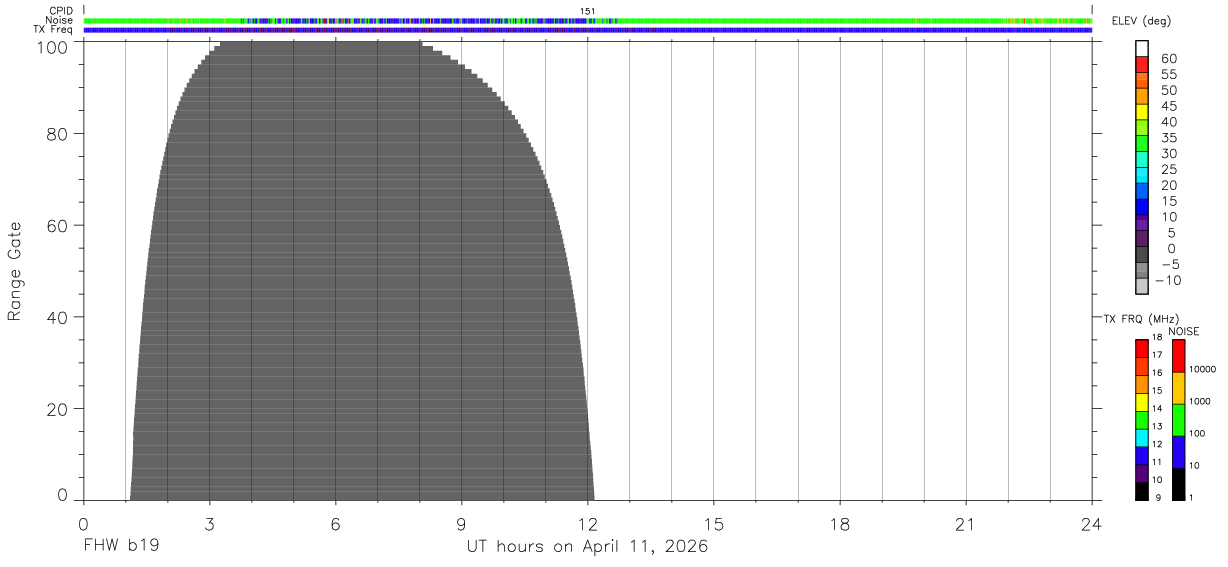Click the NOISE legend title
This screenshot has height=567, width=1228.
pos(1183,331)
